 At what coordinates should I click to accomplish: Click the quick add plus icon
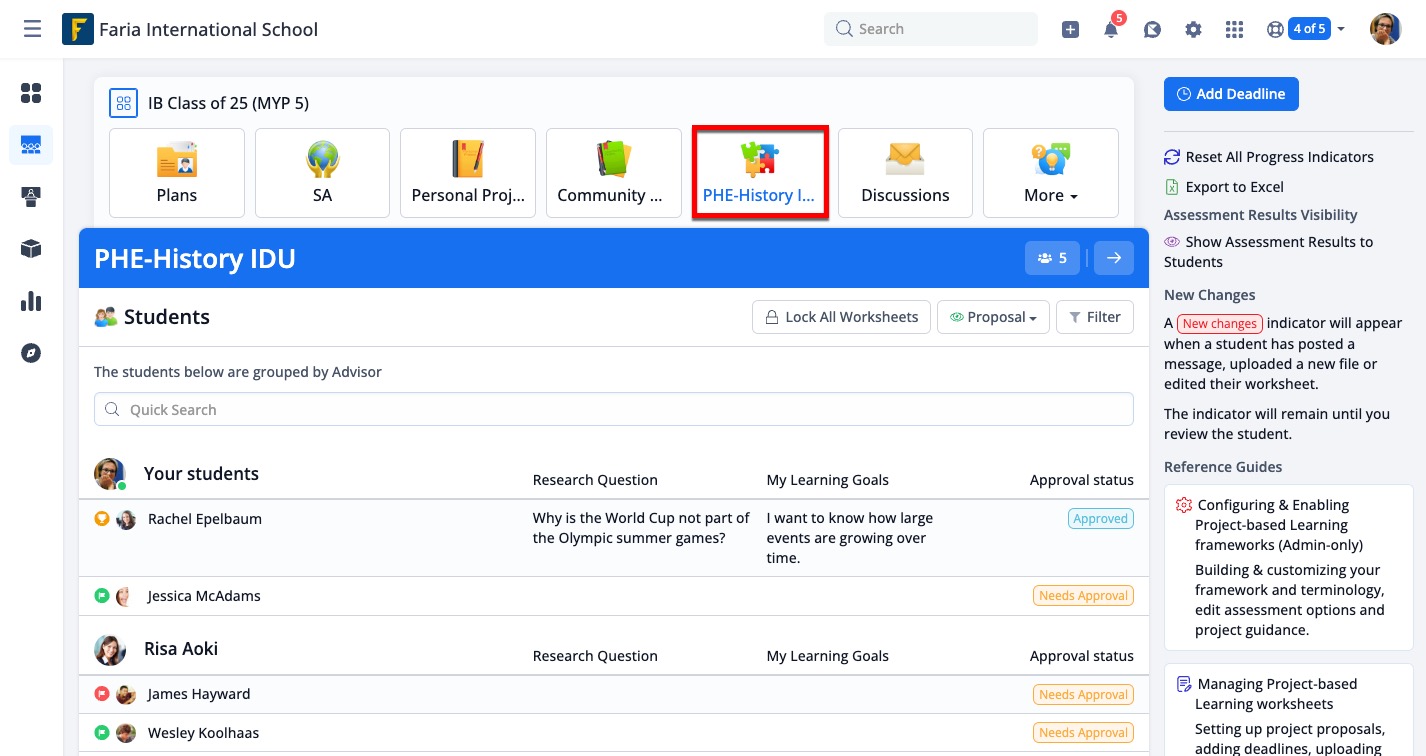(x=1070, y=30)
